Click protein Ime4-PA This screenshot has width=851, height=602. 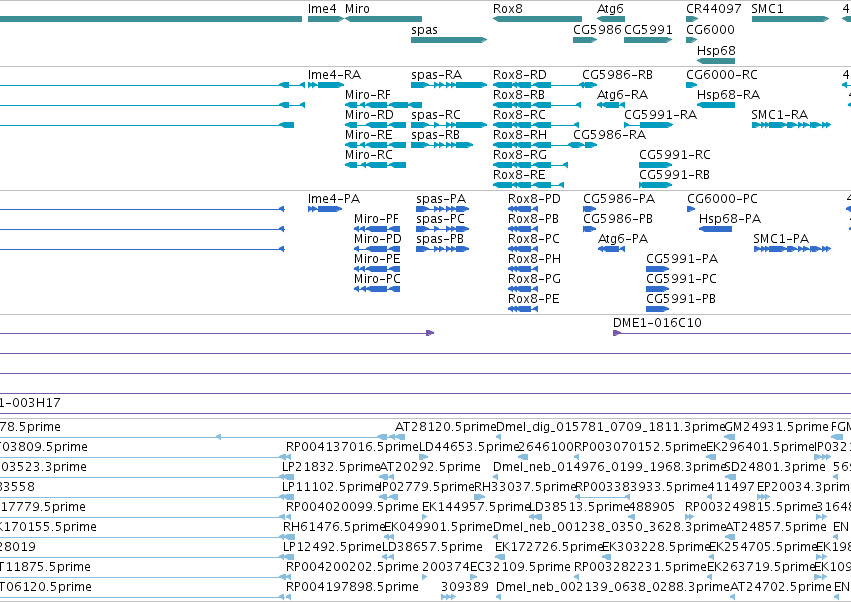(334, 199)
